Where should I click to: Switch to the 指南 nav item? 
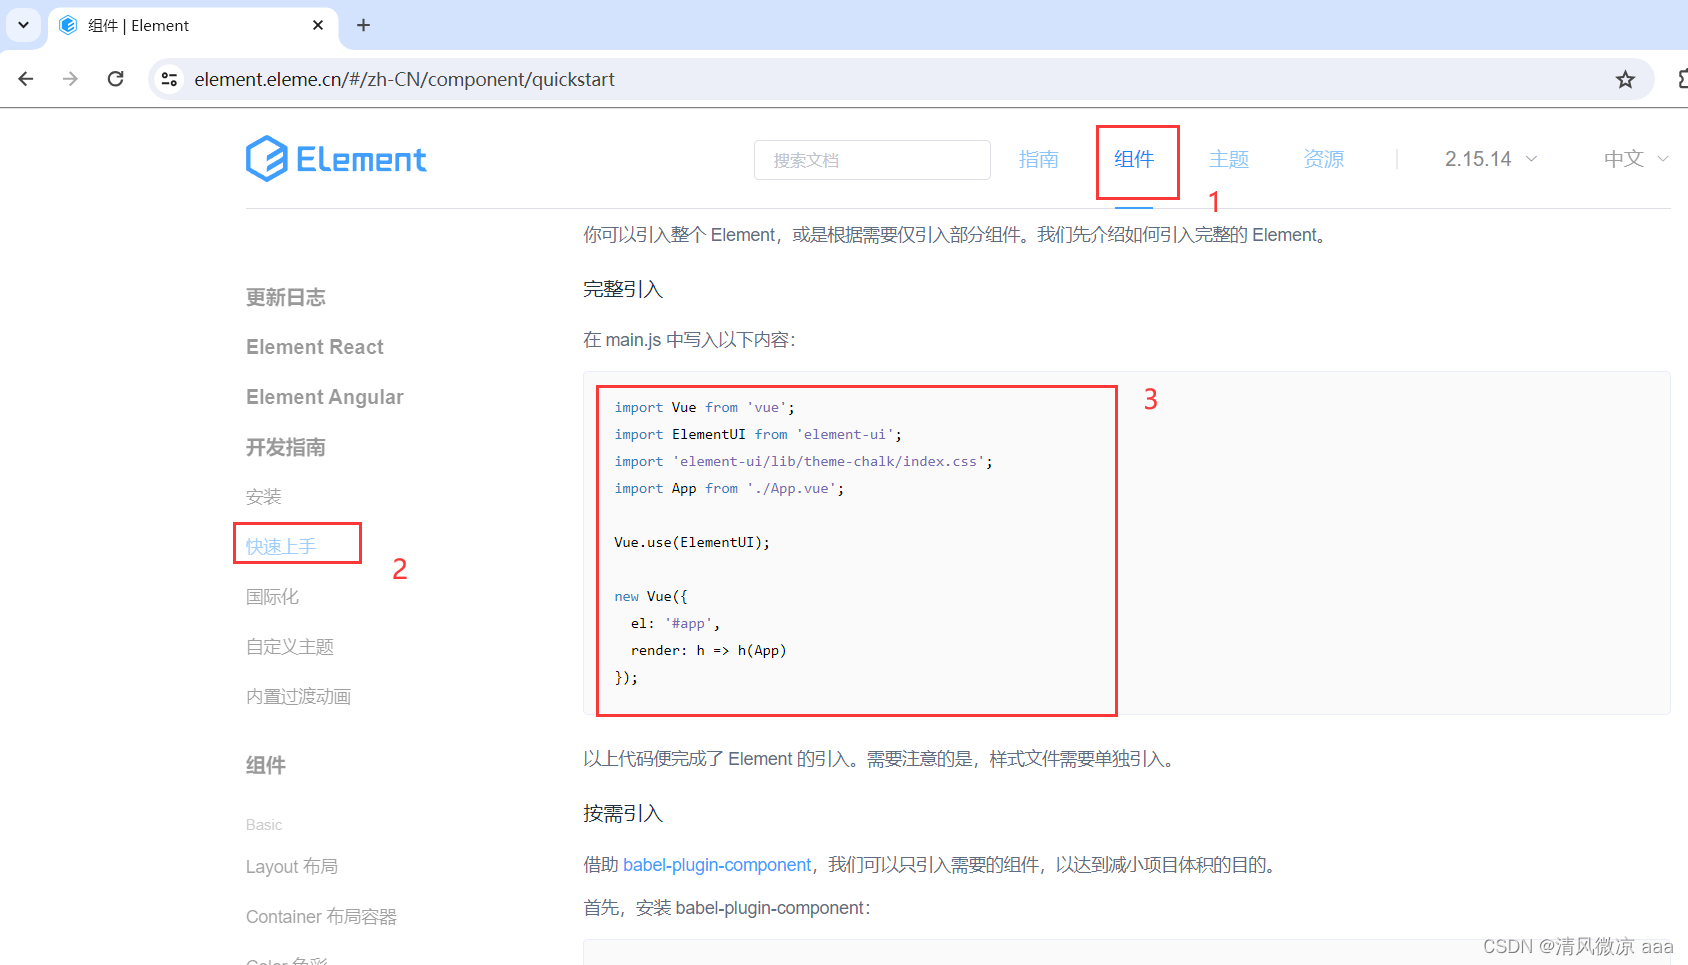tap(1038, 159)
